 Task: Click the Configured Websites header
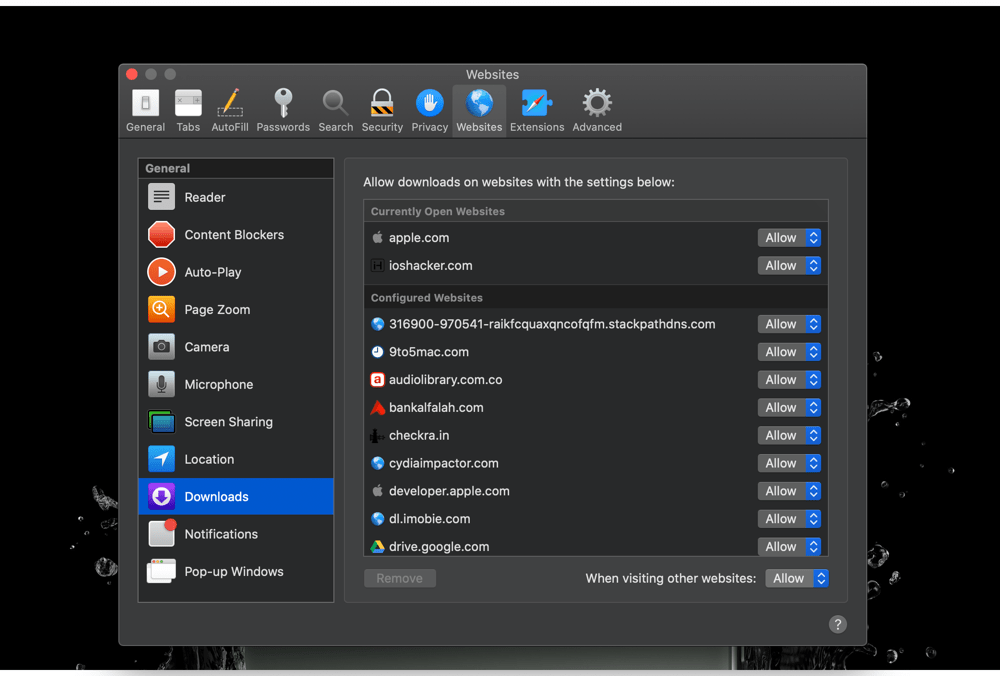coord(427,298)
